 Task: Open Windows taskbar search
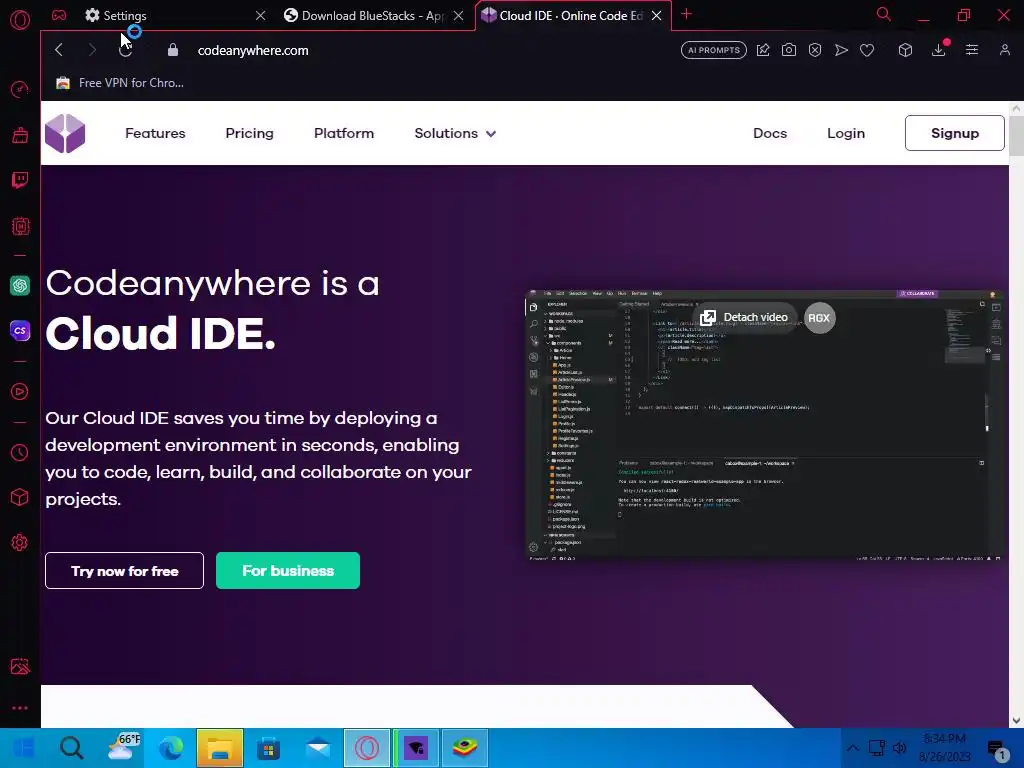coord(72,748)
